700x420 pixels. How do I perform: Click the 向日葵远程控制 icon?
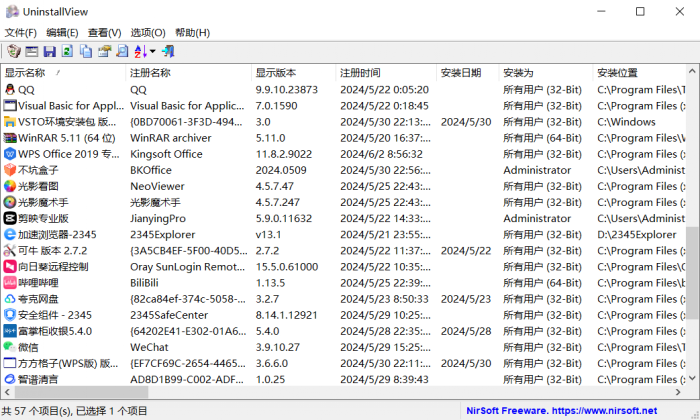coord(10,266)
